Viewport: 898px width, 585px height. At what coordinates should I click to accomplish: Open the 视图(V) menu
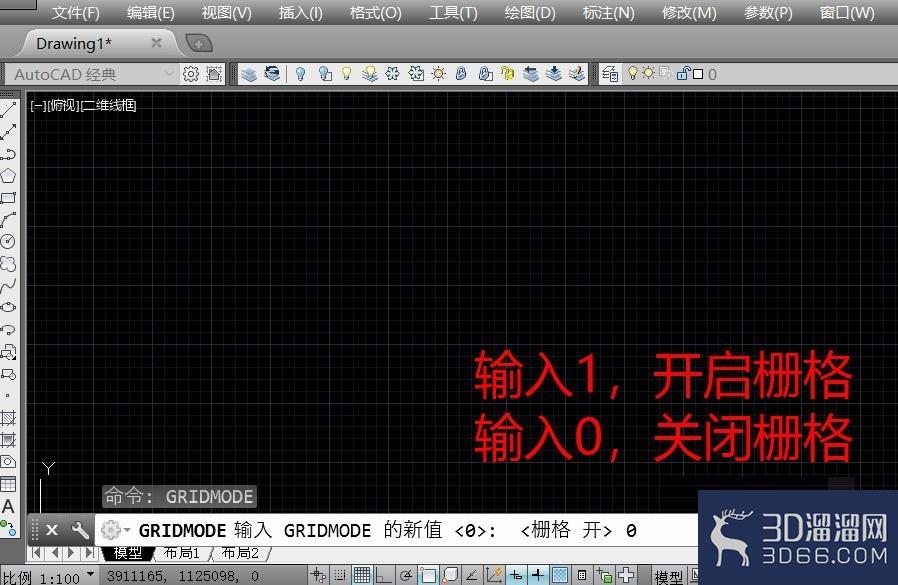pyautogui.click(x=227, y=13)
